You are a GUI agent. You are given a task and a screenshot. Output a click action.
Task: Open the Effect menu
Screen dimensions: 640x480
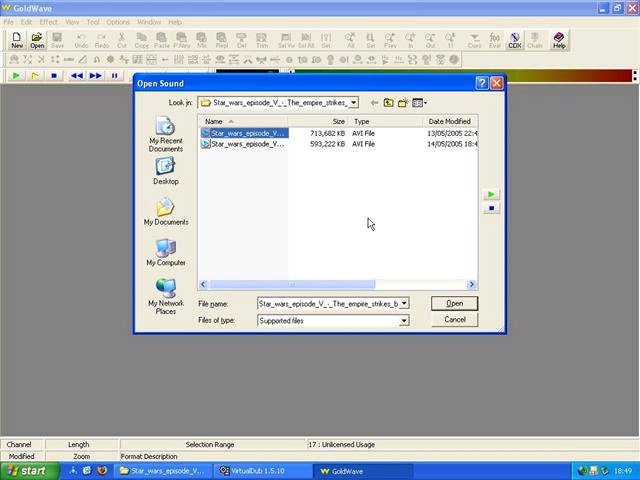click(x=49, y=22)
